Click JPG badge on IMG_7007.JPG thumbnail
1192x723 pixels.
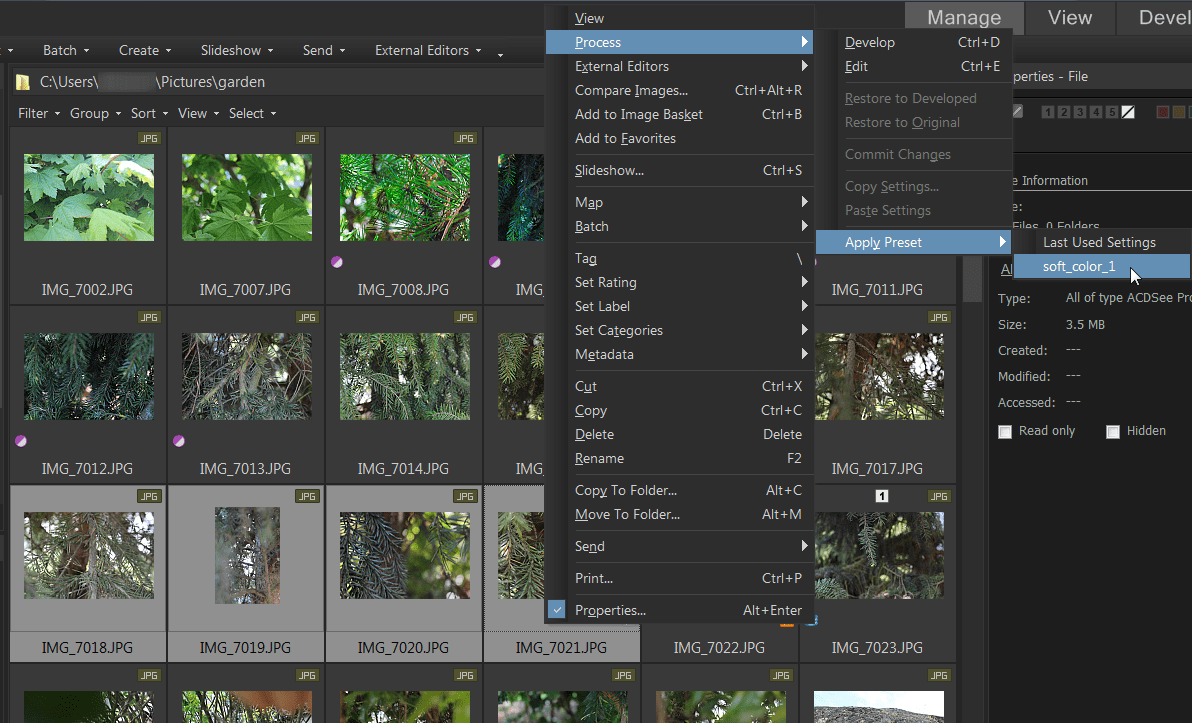pos(307,138)
